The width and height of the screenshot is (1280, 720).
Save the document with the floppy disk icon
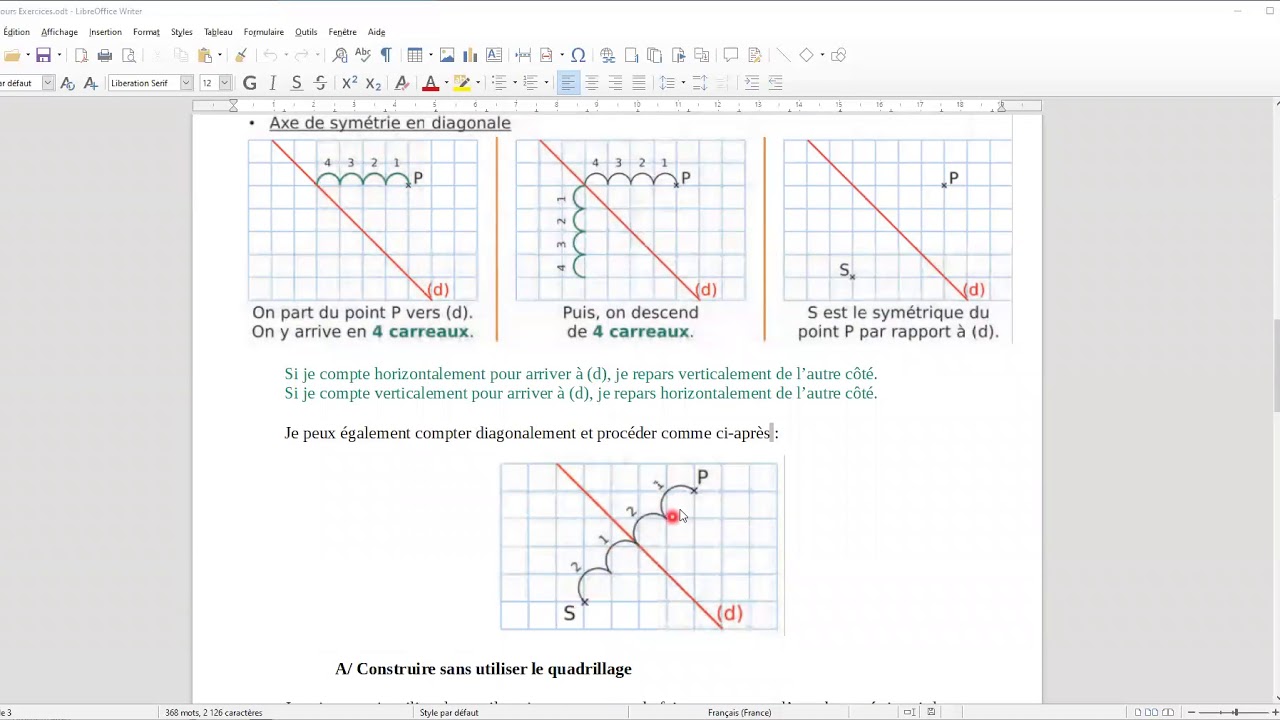(43, 56)
